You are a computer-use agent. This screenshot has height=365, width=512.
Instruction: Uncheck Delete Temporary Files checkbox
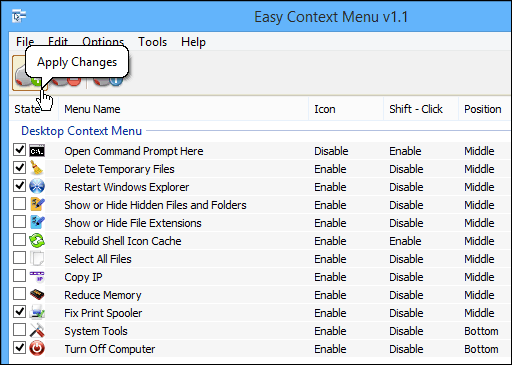tap(19, 168)
